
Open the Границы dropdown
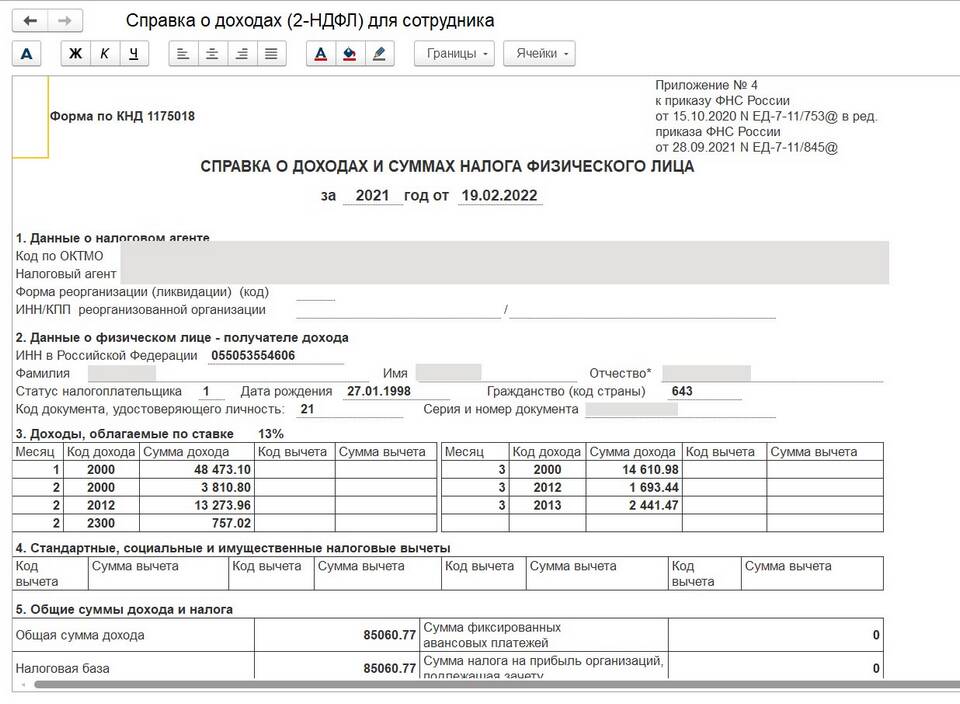[x=454, y=54]
